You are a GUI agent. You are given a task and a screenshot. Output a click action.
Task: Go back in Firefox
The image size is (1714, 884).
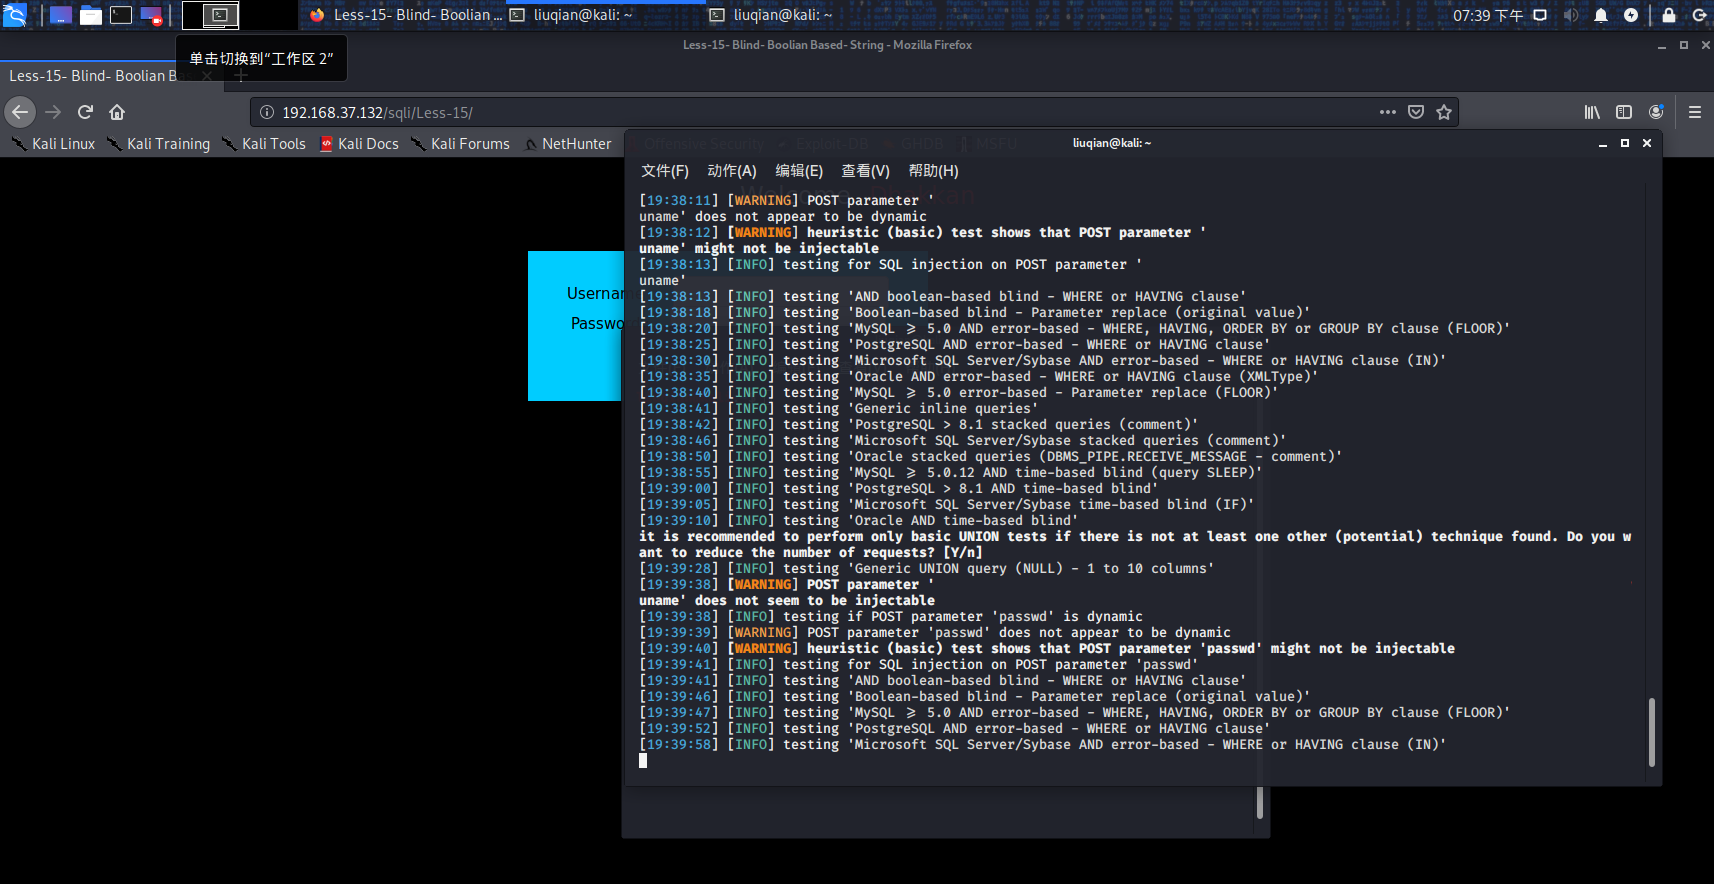point(20,112)
